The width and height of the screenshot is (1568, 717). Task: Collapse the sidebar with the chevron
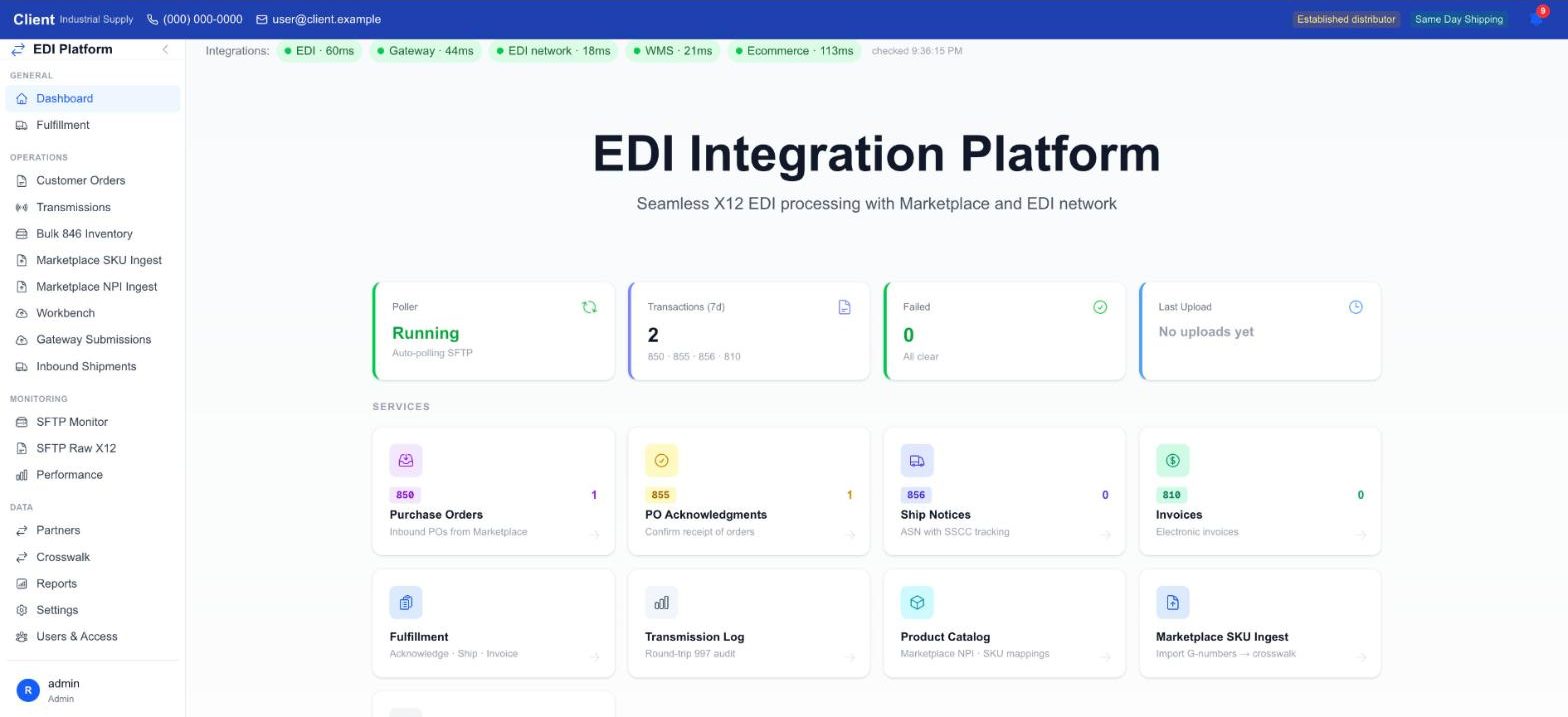pos(165,49)
